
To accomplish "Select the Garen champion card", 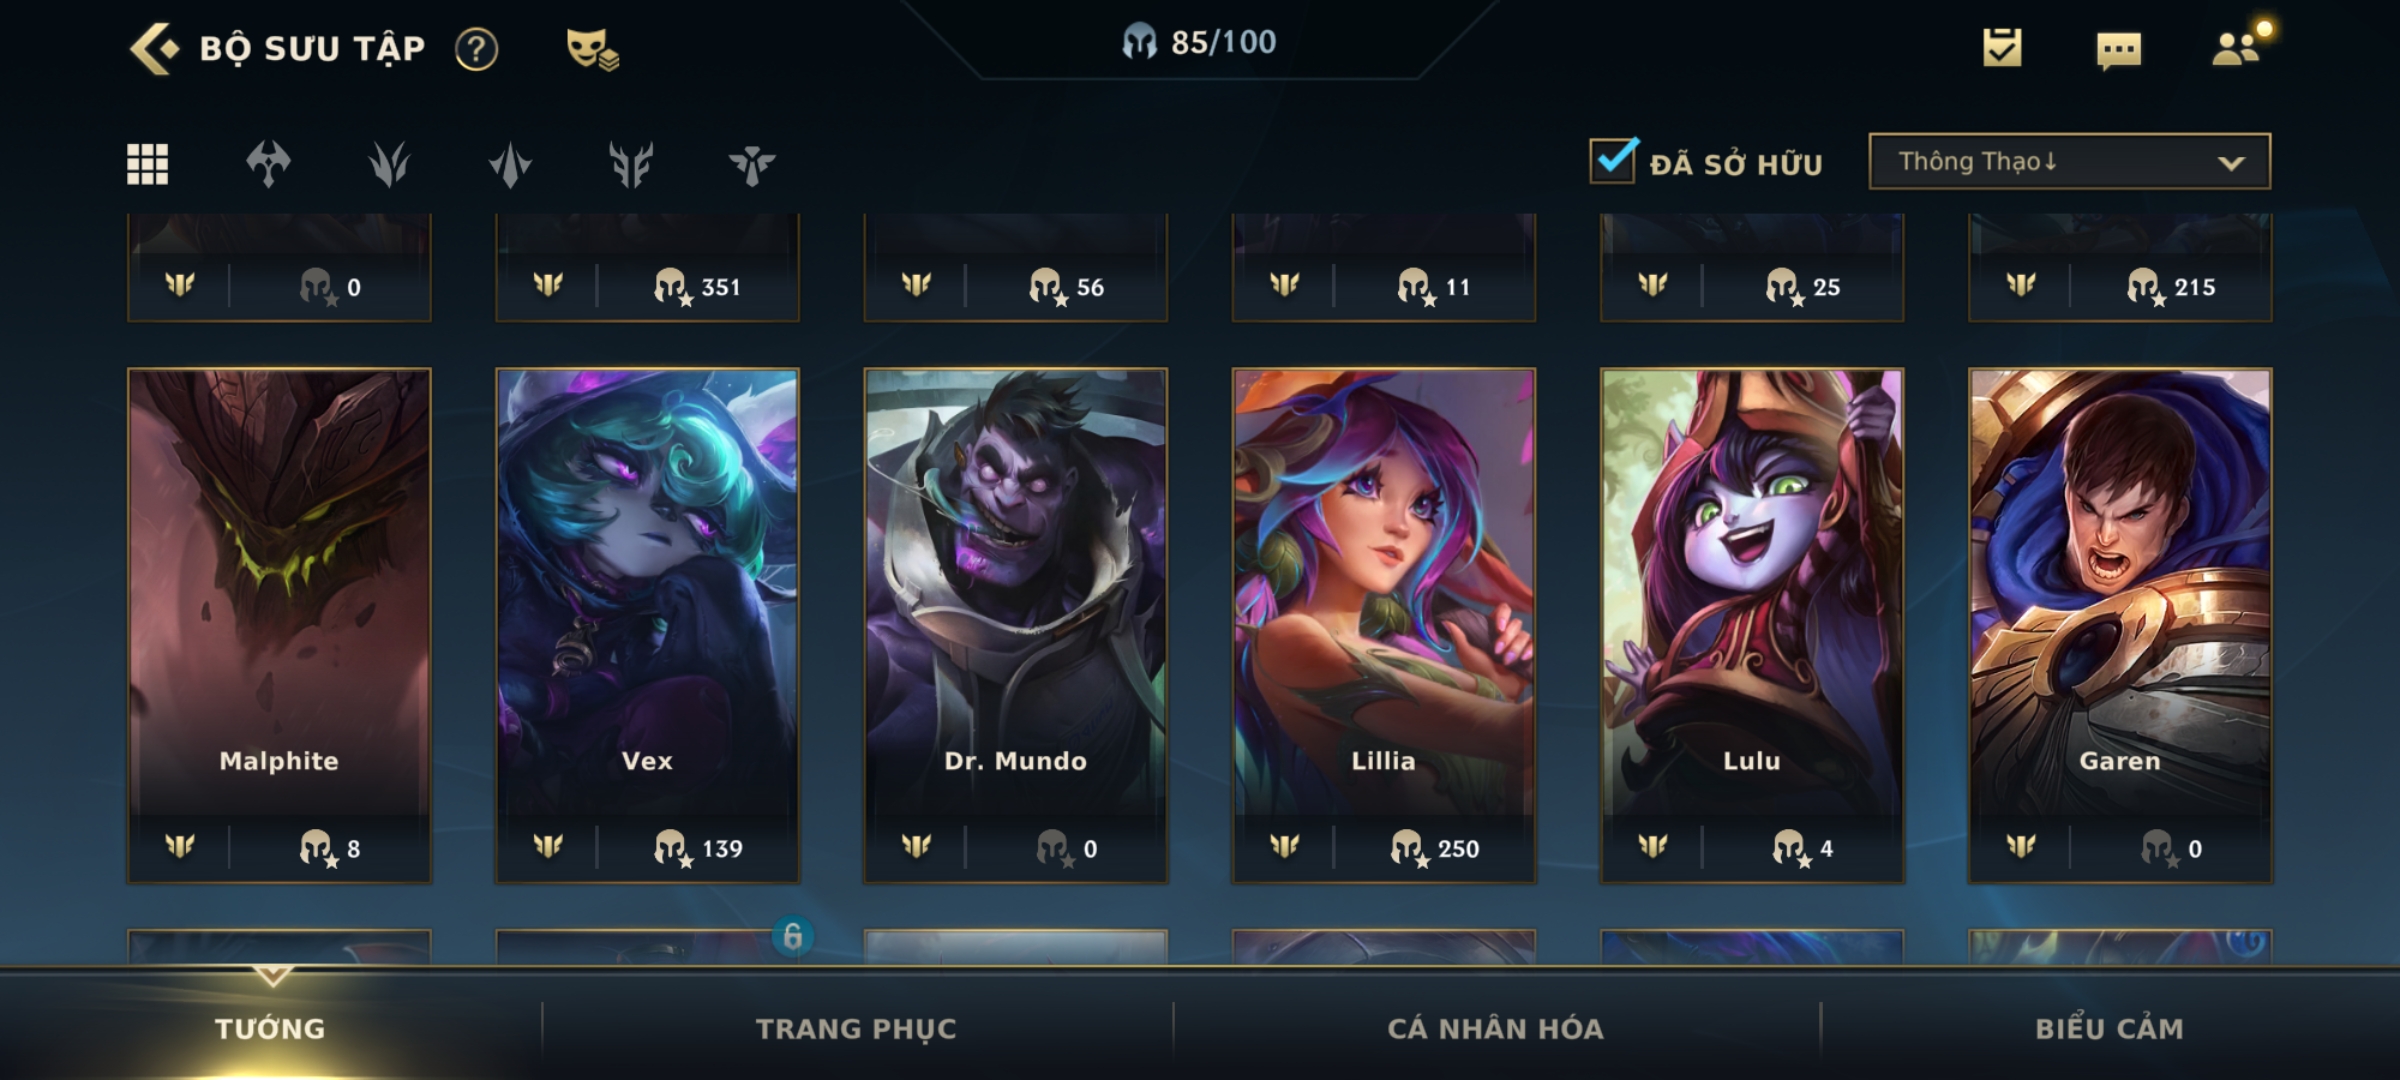I will [2120, 625].
